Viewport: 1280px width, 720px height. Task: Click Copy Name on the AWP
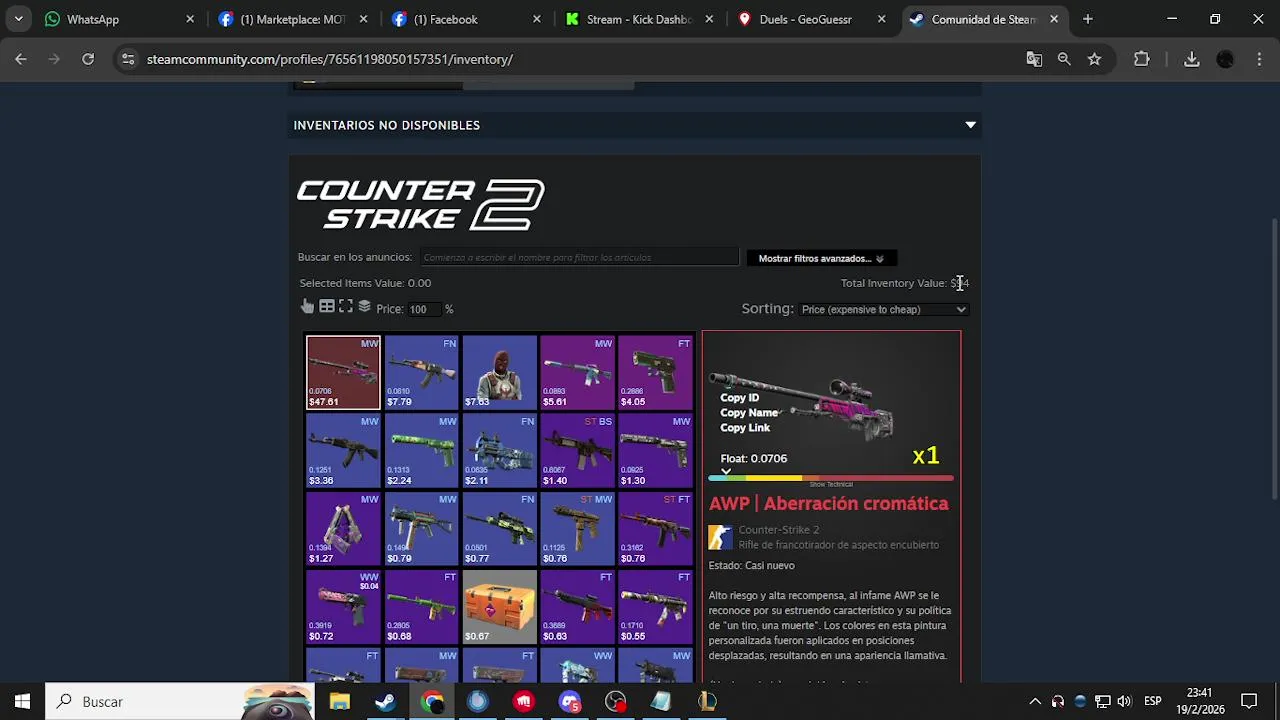point(749,413)
